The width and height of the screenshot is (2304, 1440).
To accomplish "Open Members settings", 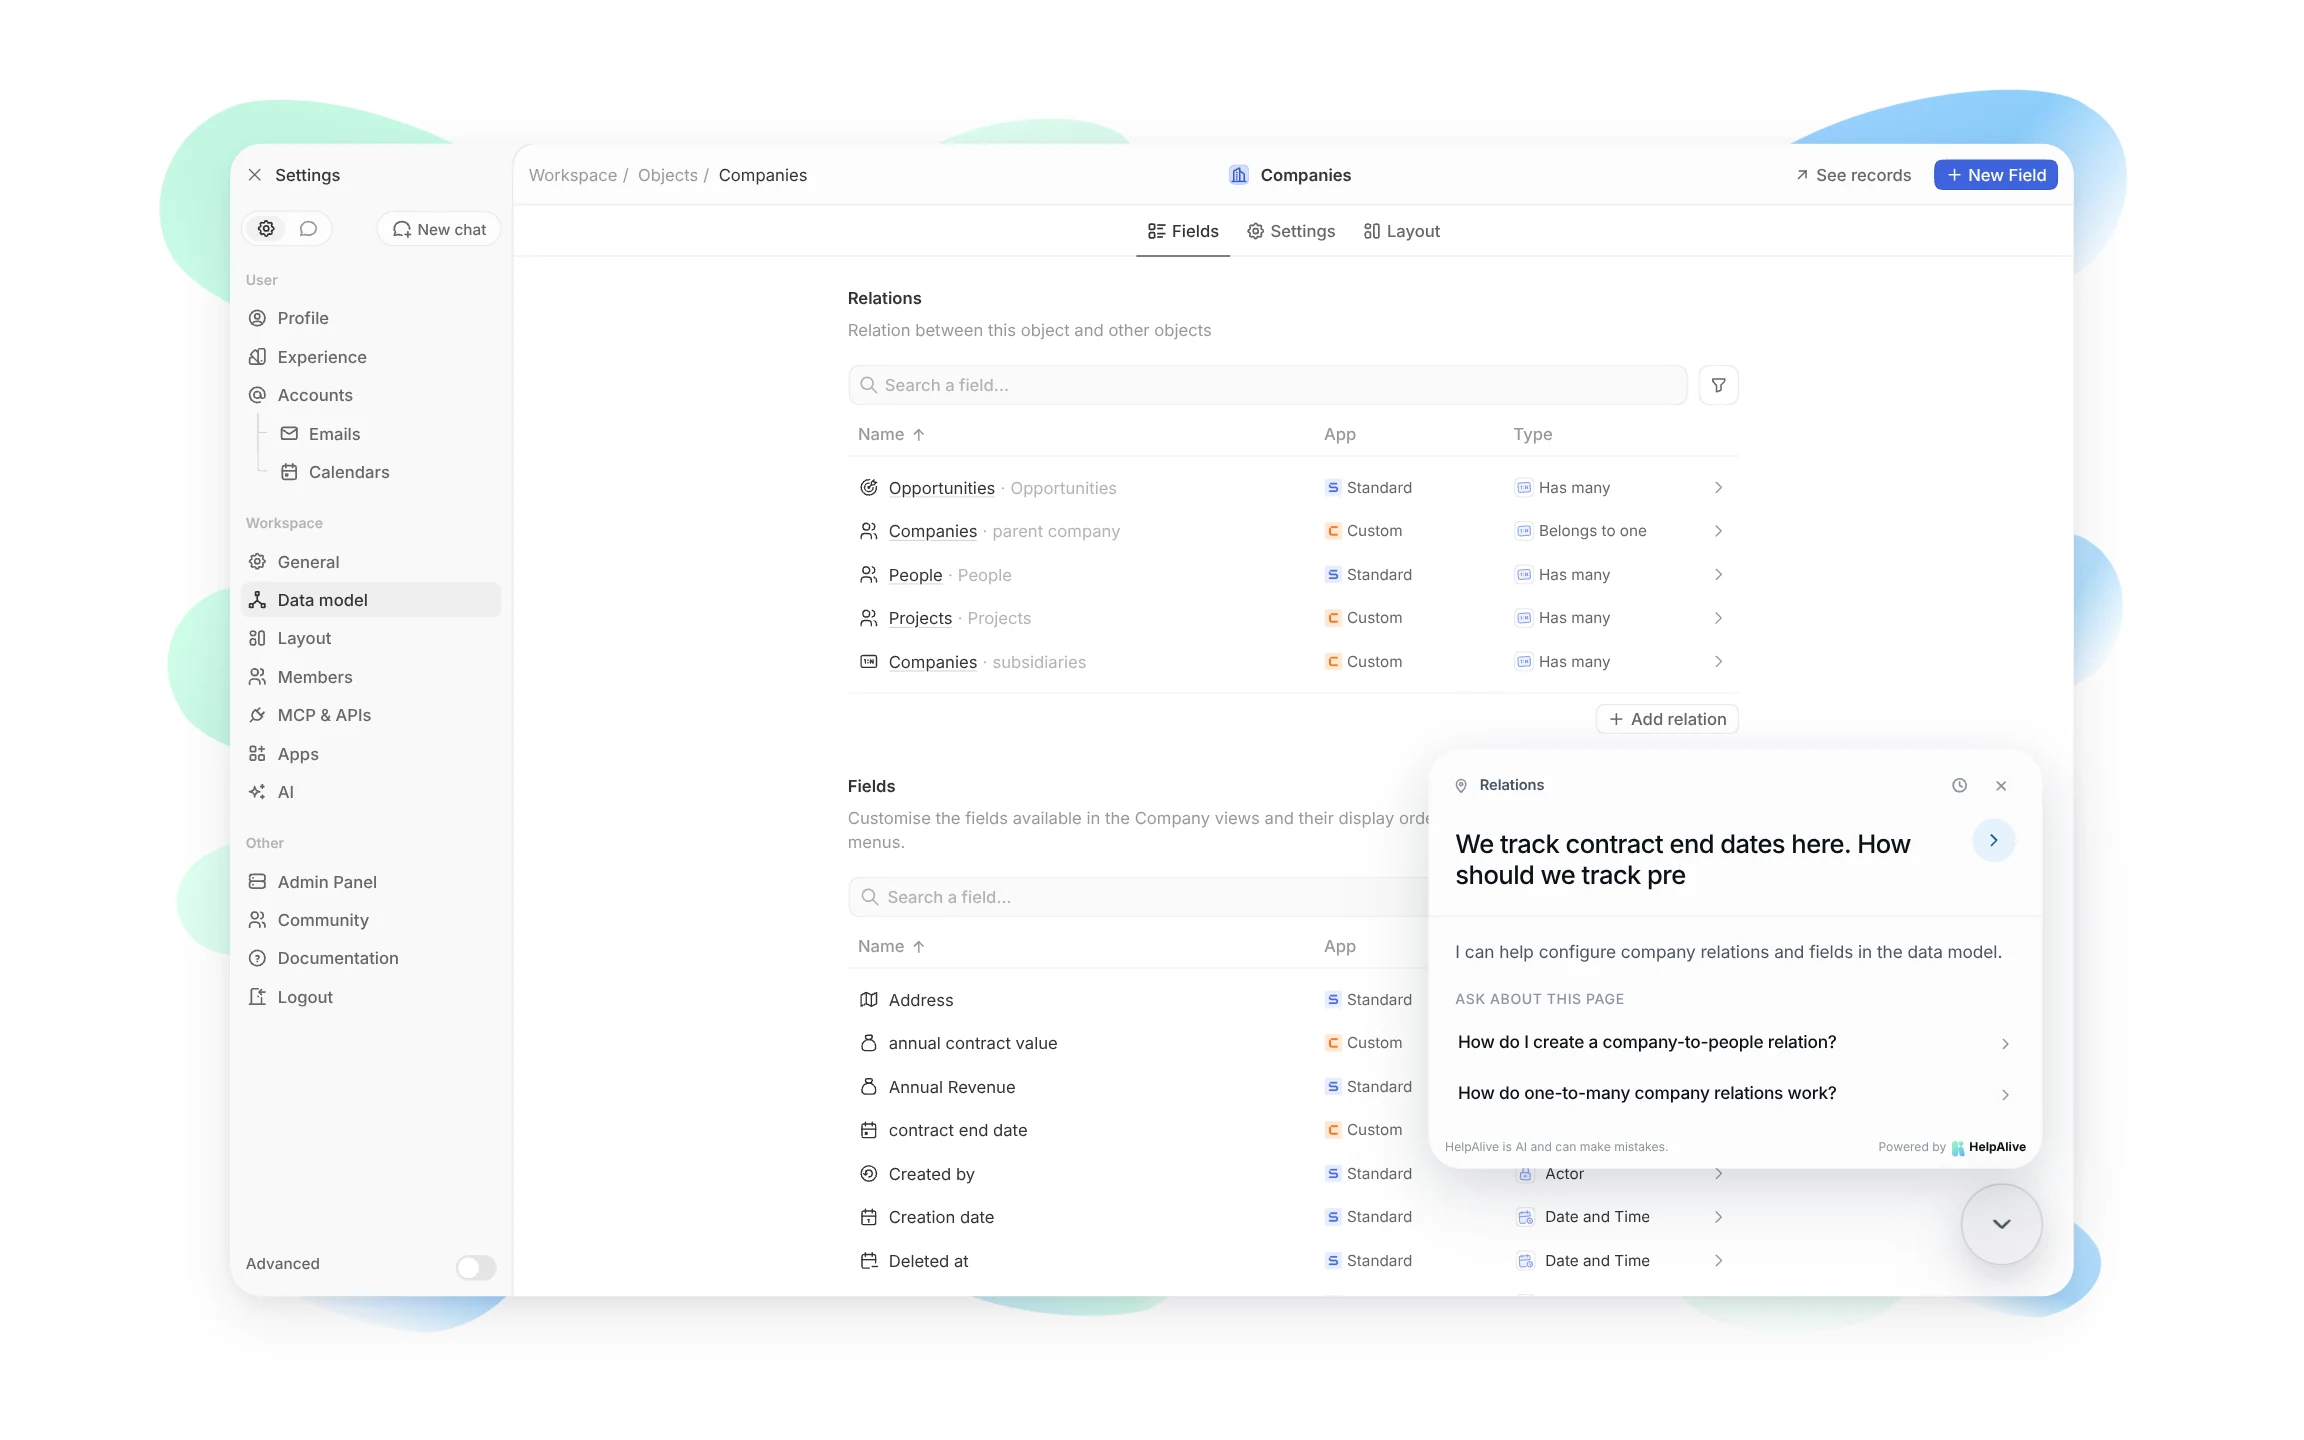I will coord(371,677).
